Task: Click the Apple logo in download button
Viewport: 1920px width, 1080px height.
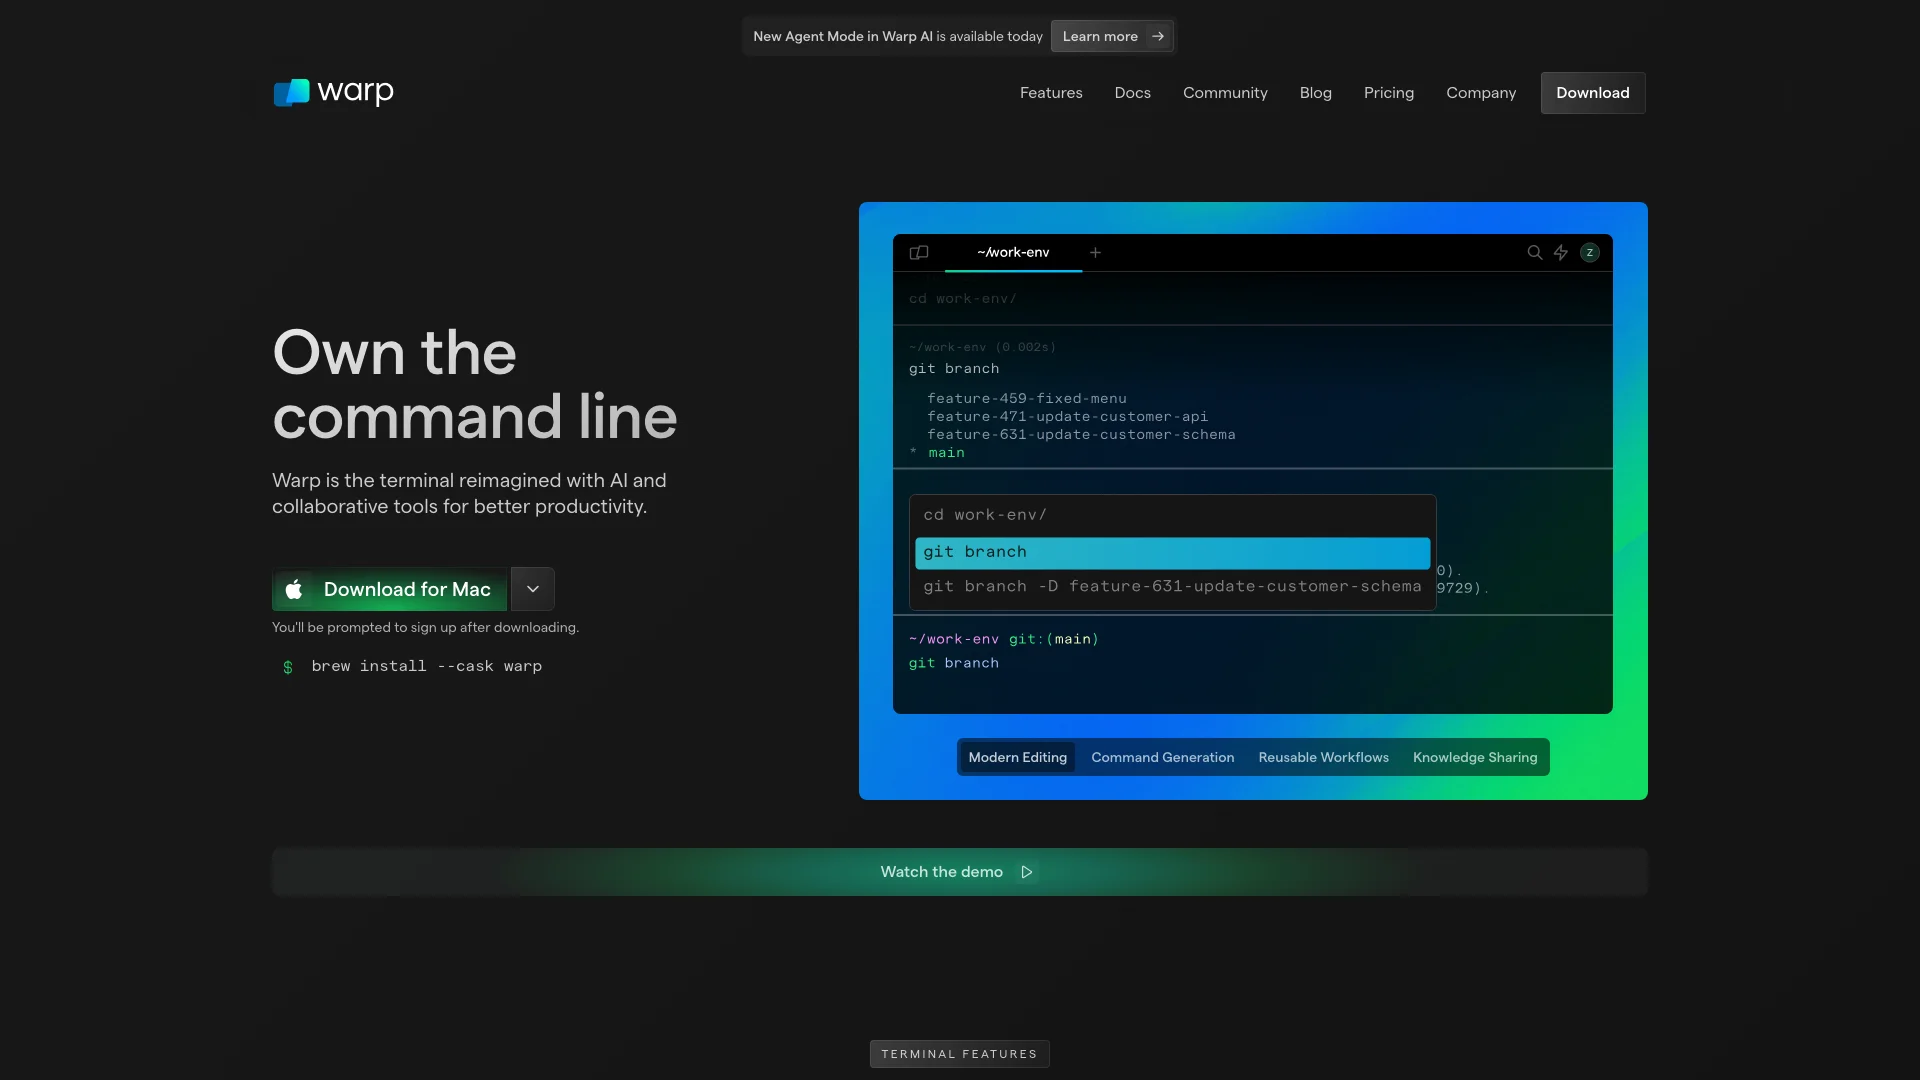Action: click(x=294, y=588)
